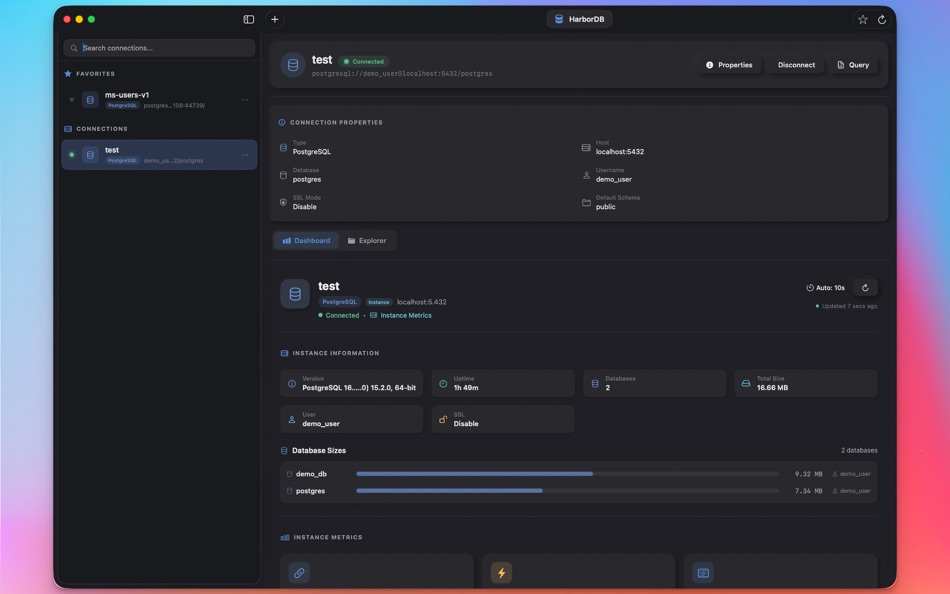The width and height of the screenshot is (950, 594).
Task: Click the dashboard database icon beside test
Action: tap(295, 294)
